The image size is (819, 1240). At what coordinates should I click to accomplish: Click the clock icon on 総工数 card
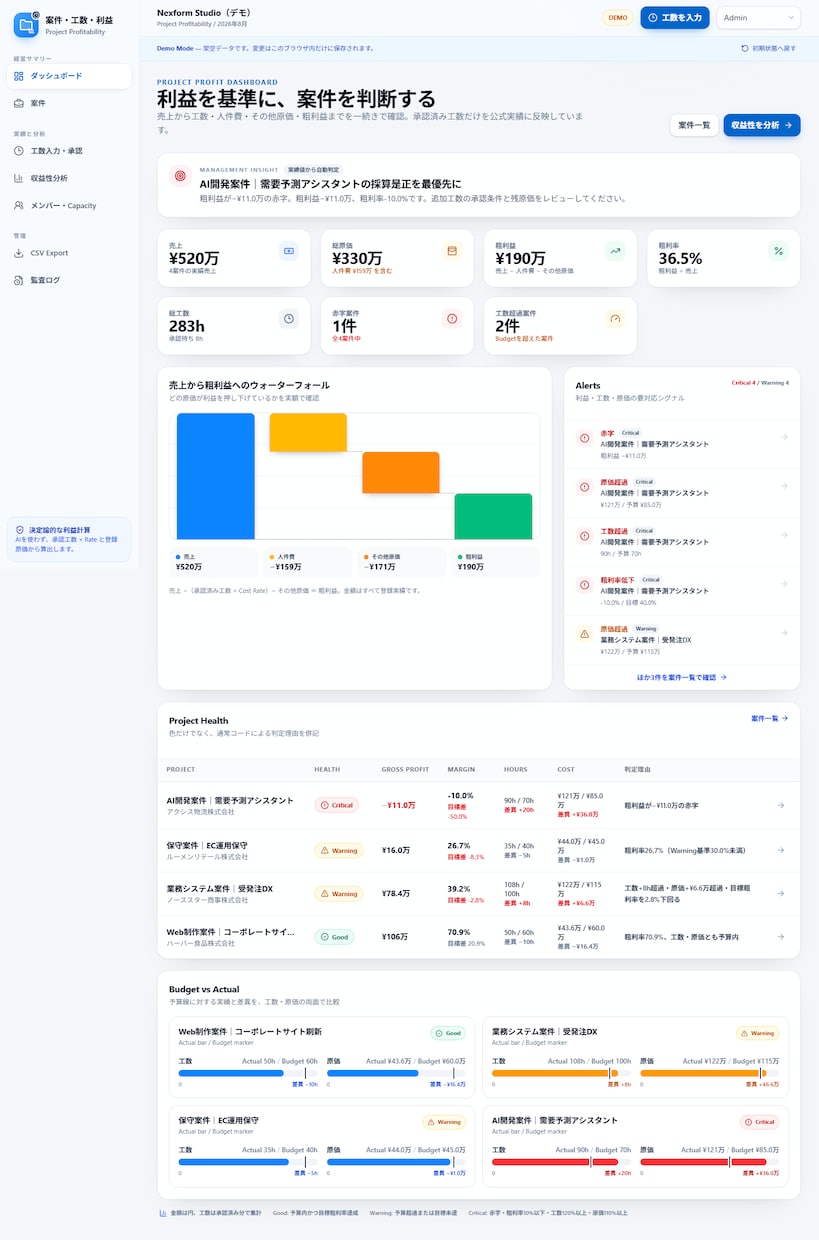pyautogui.click(x=289, y=318)
